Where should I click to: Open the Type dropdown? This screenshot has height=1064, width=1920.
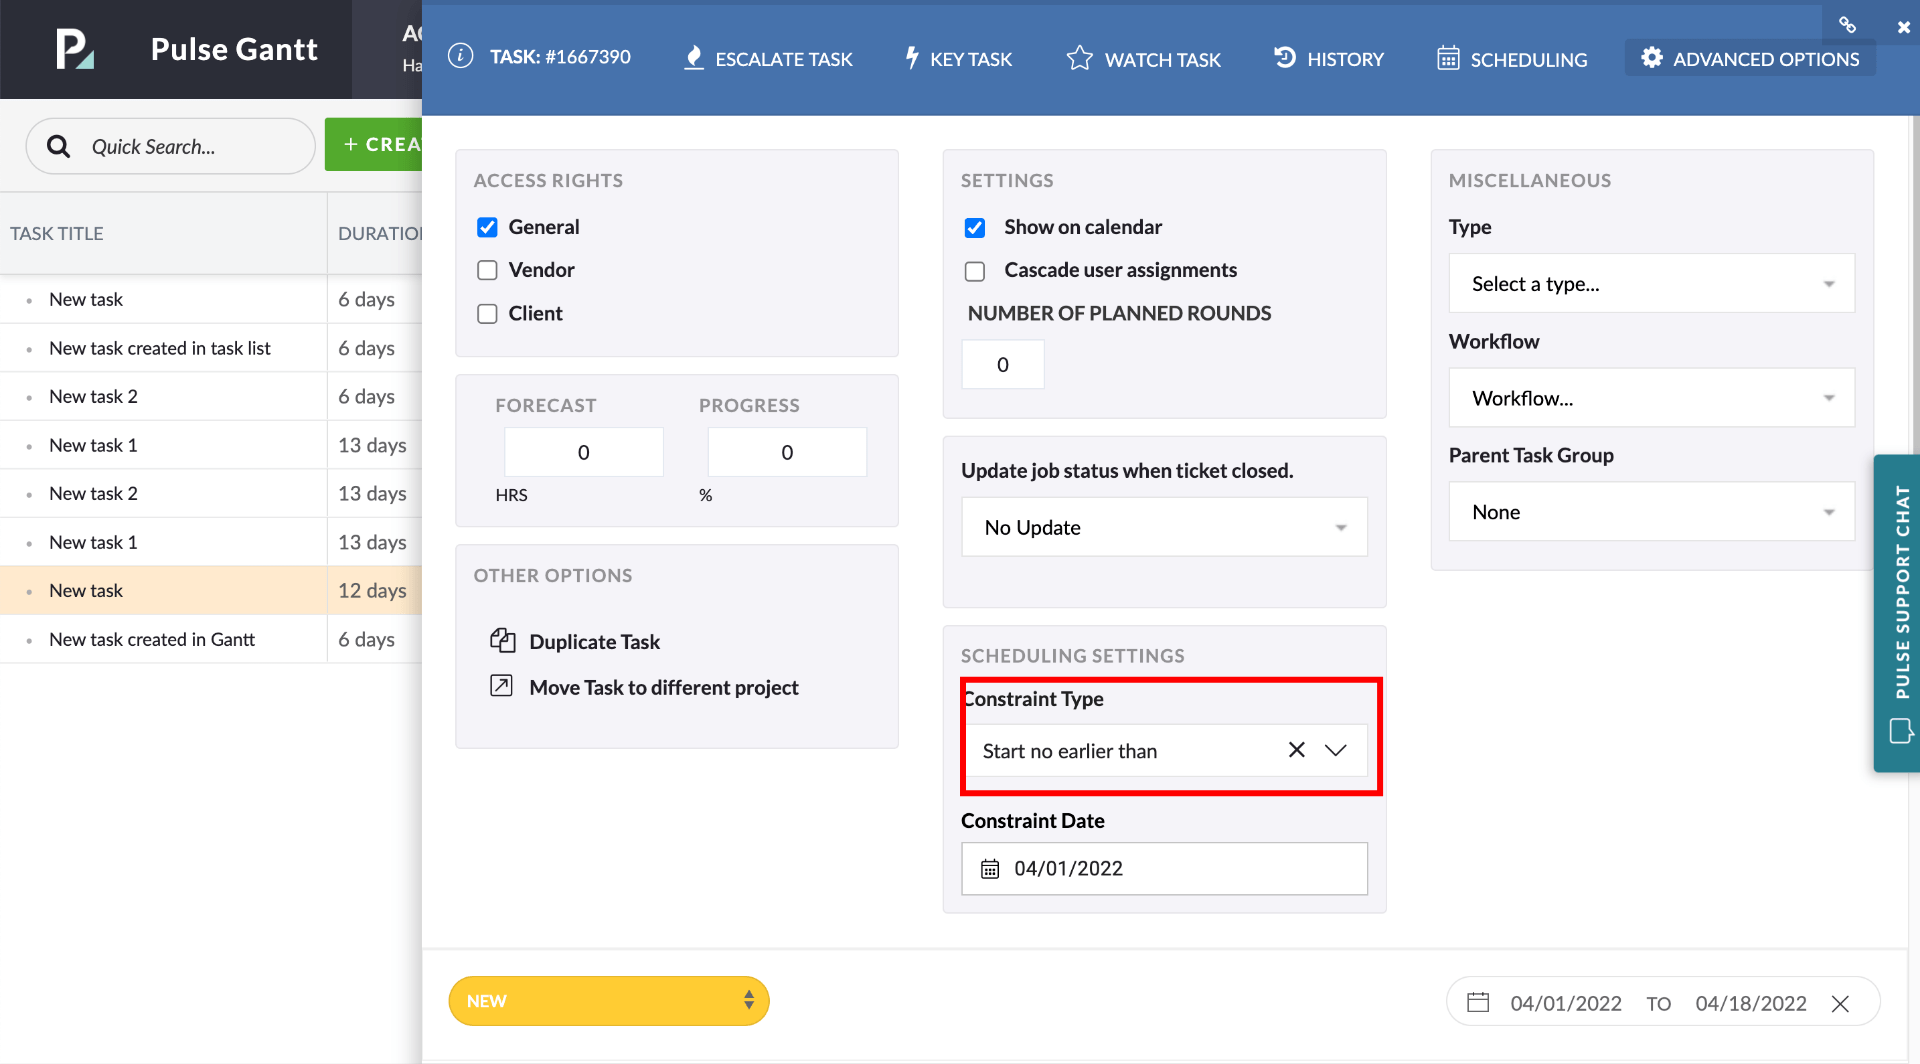pos(1651,284)
